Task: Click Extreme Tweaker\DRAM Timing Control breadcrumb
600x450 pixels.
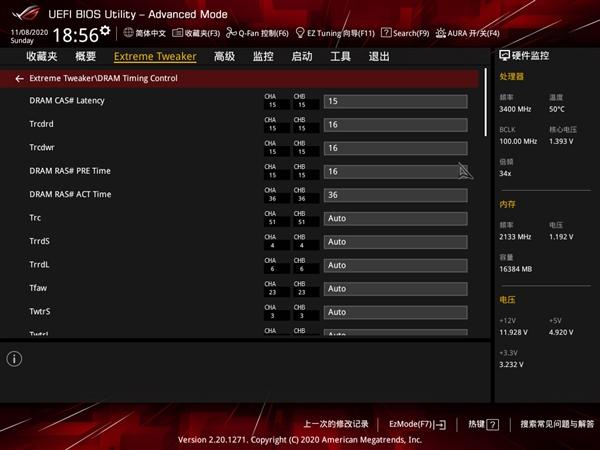Action: point(103,78)
